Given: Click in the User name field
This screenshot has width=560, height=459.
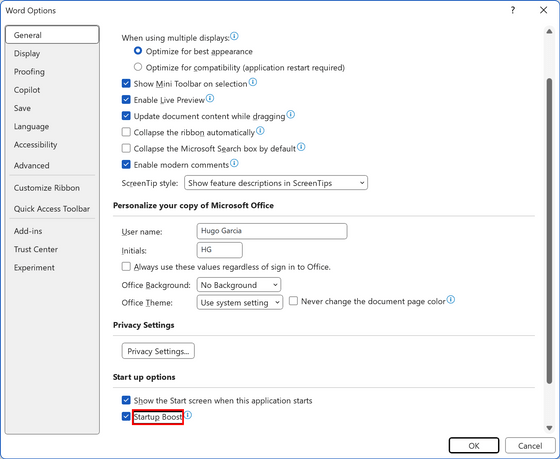Looking at the screenshot, I should 272,231.
